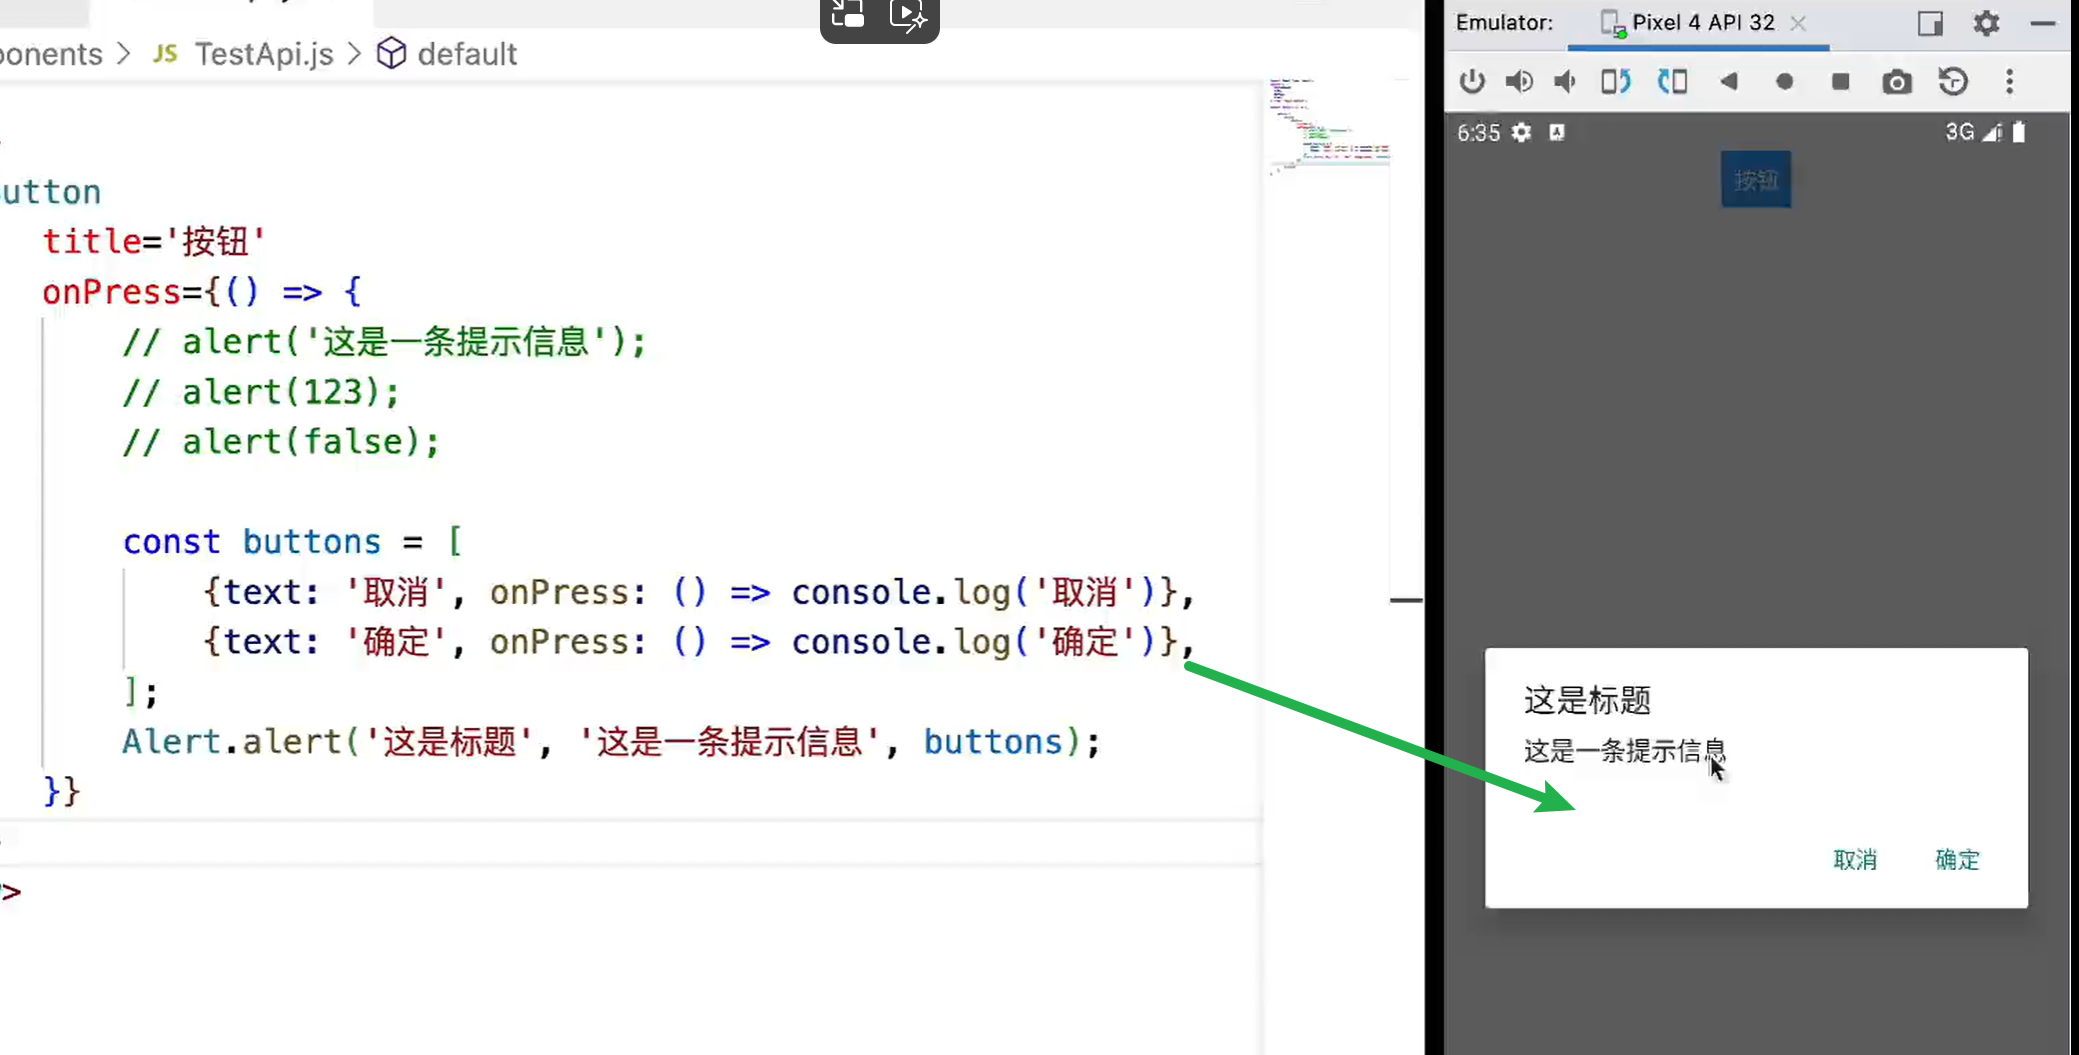Click the keyboard indicator icon in the phone status bar

point(1557,132)
